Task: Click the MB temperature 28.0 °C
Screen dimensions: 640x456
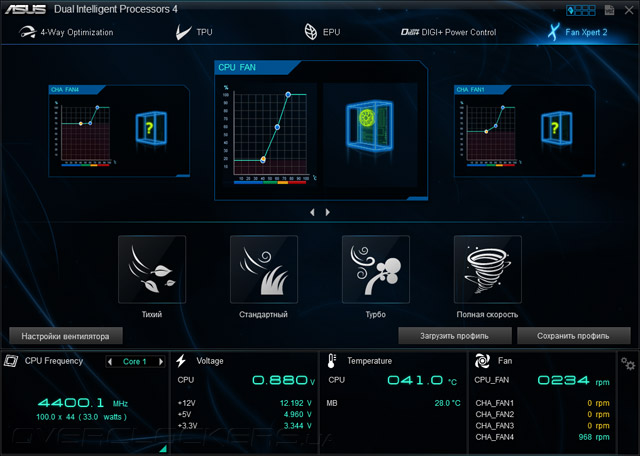Action: tap(447, 403)
